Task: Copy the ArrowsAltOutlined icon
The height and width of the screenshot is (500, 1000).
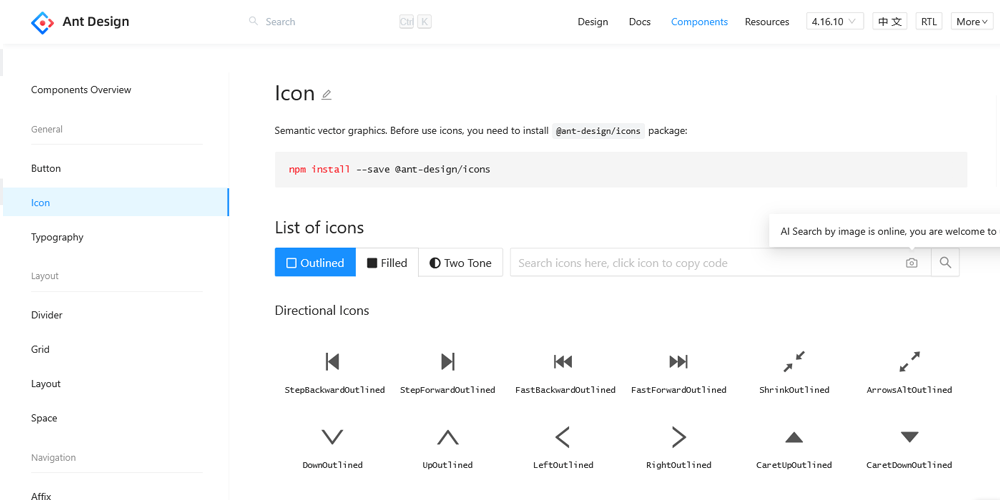Action: (909, 362)
